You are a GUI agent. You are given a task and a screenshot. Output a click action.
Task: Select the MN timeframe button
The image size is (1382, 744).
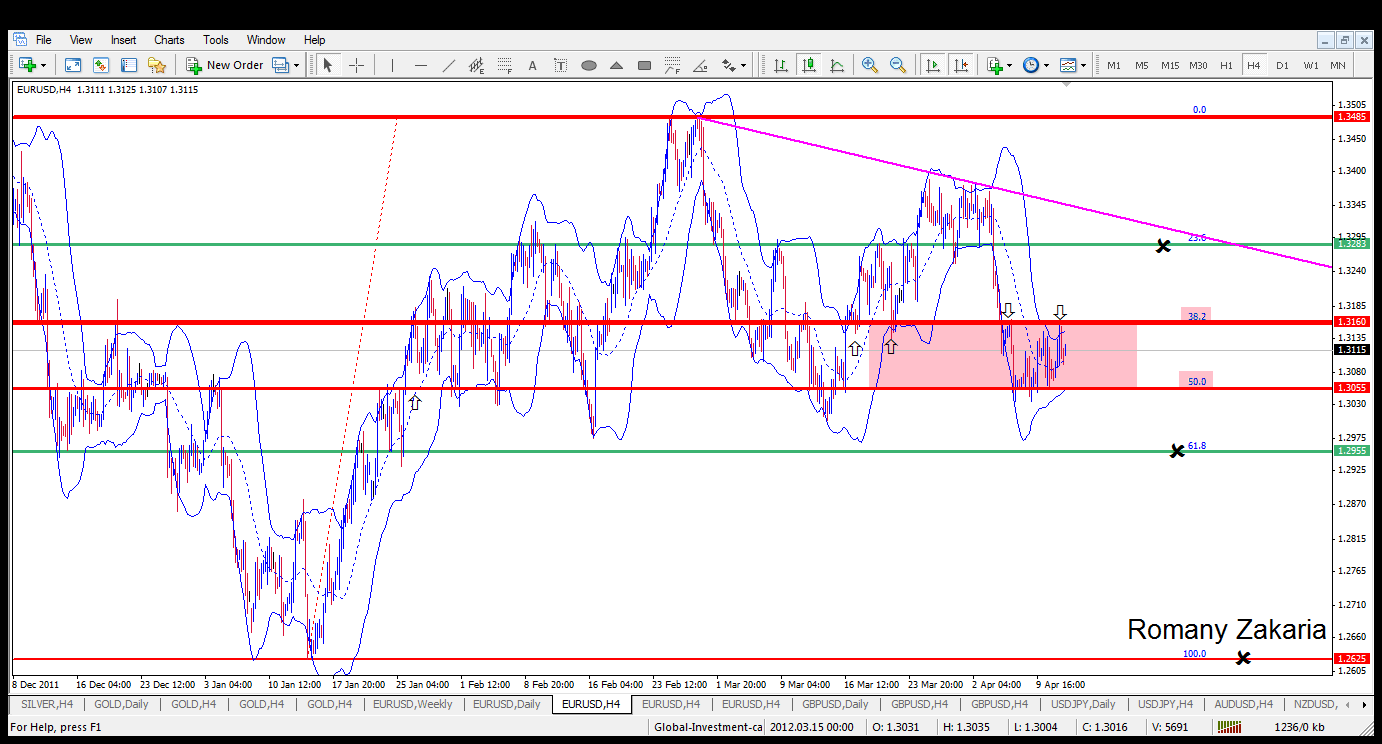(1338, 65)
